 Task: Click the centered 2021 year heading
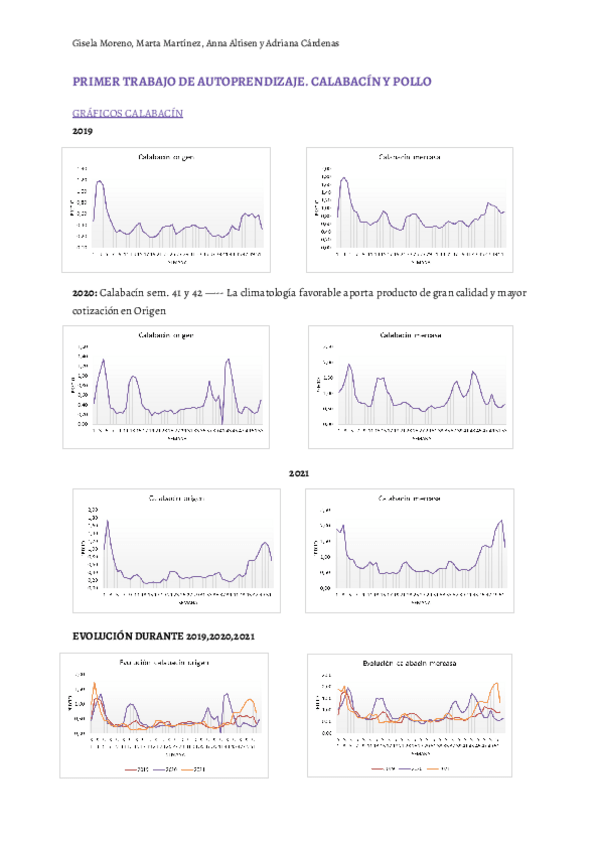pyautogui.click(x=300, y=472)
